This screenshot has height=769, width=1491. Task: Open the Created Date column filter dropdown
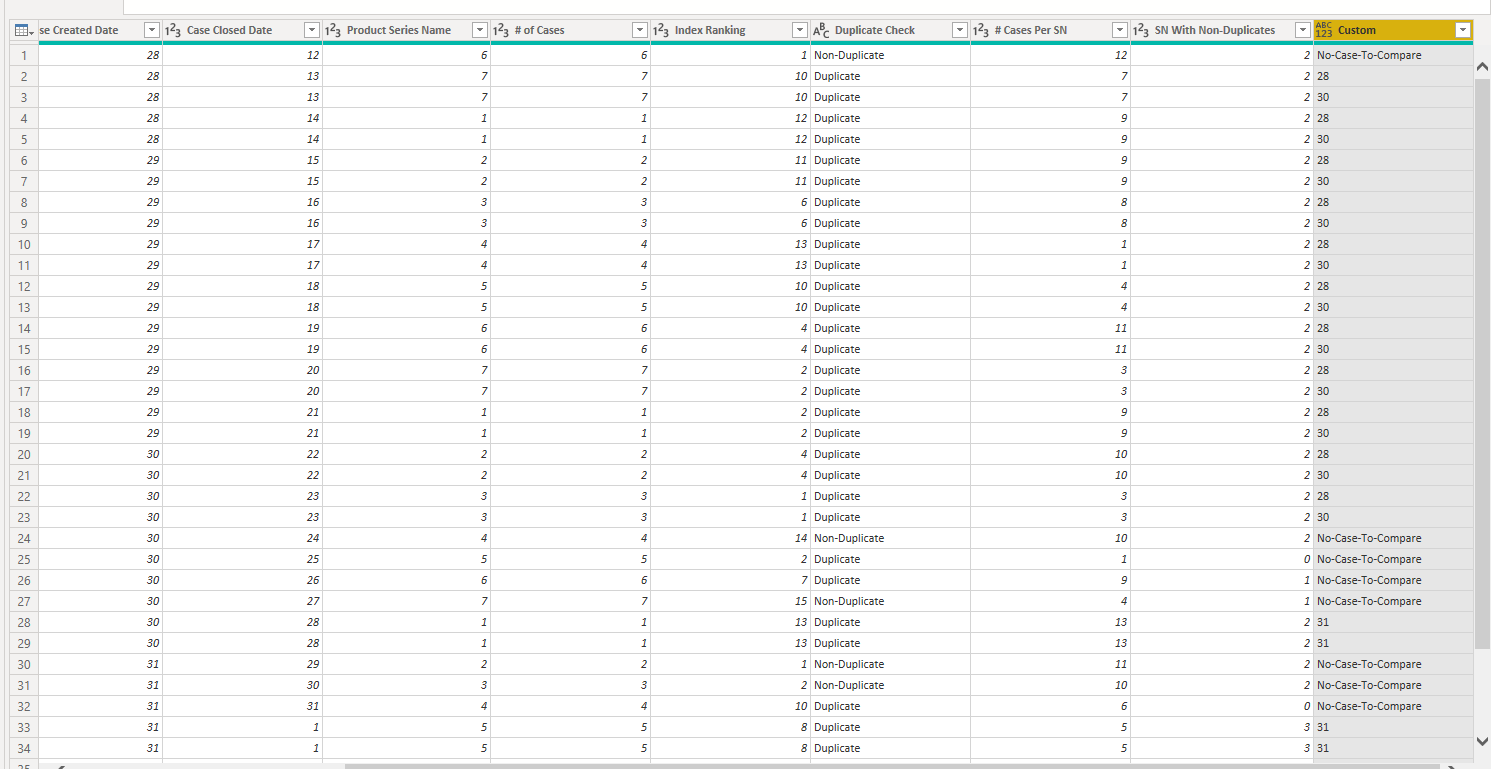151,30
